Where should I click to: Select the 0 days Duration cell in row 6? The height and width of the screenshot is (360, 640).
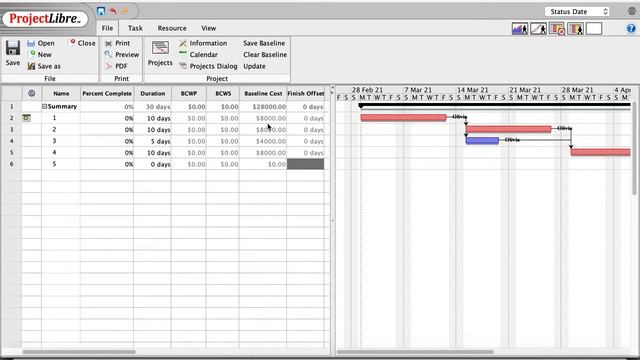click(153, 164)
